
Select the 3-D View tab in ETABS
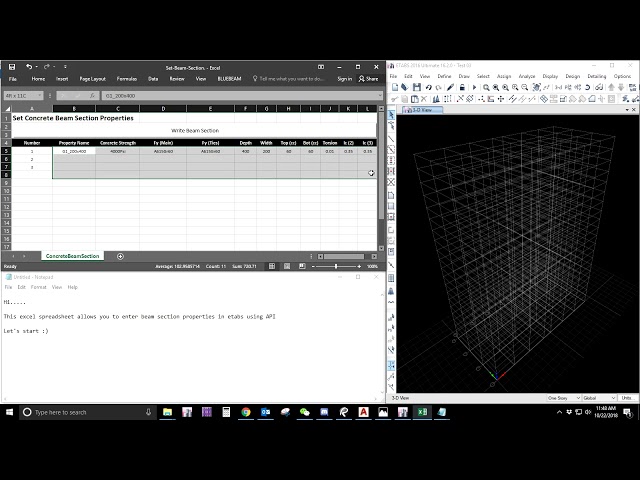(x=422, y=110)
